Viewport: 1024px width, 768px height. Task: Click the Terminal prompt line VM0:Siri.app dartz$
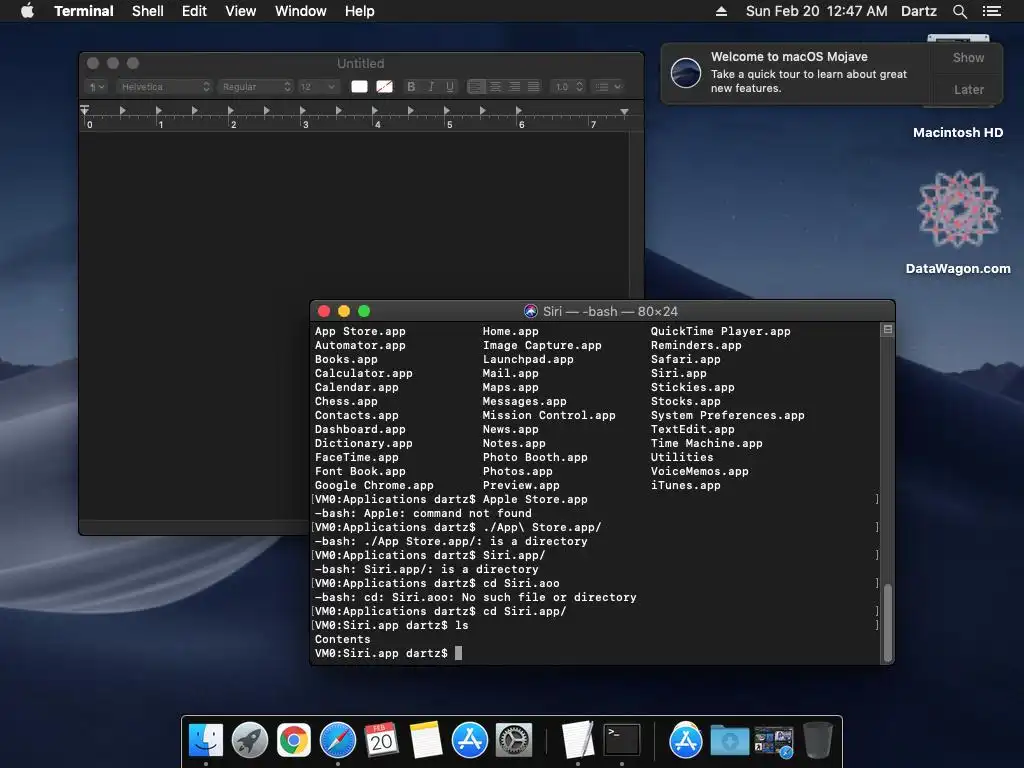point(381,653)
